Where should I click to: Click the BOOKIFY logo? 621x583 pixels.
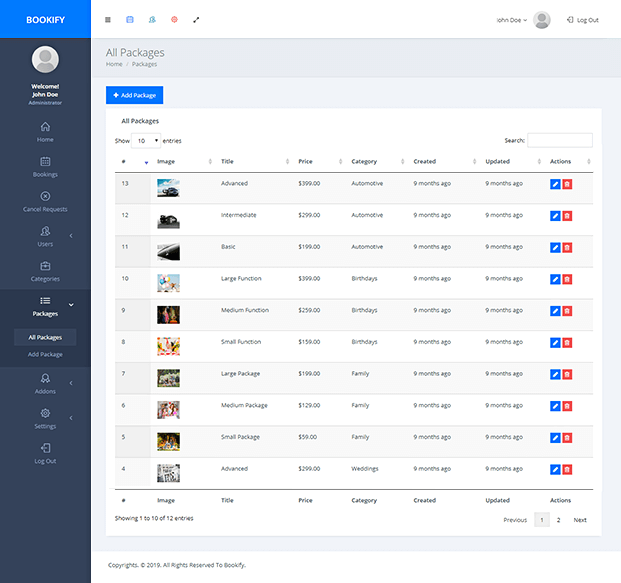(46, 20)
